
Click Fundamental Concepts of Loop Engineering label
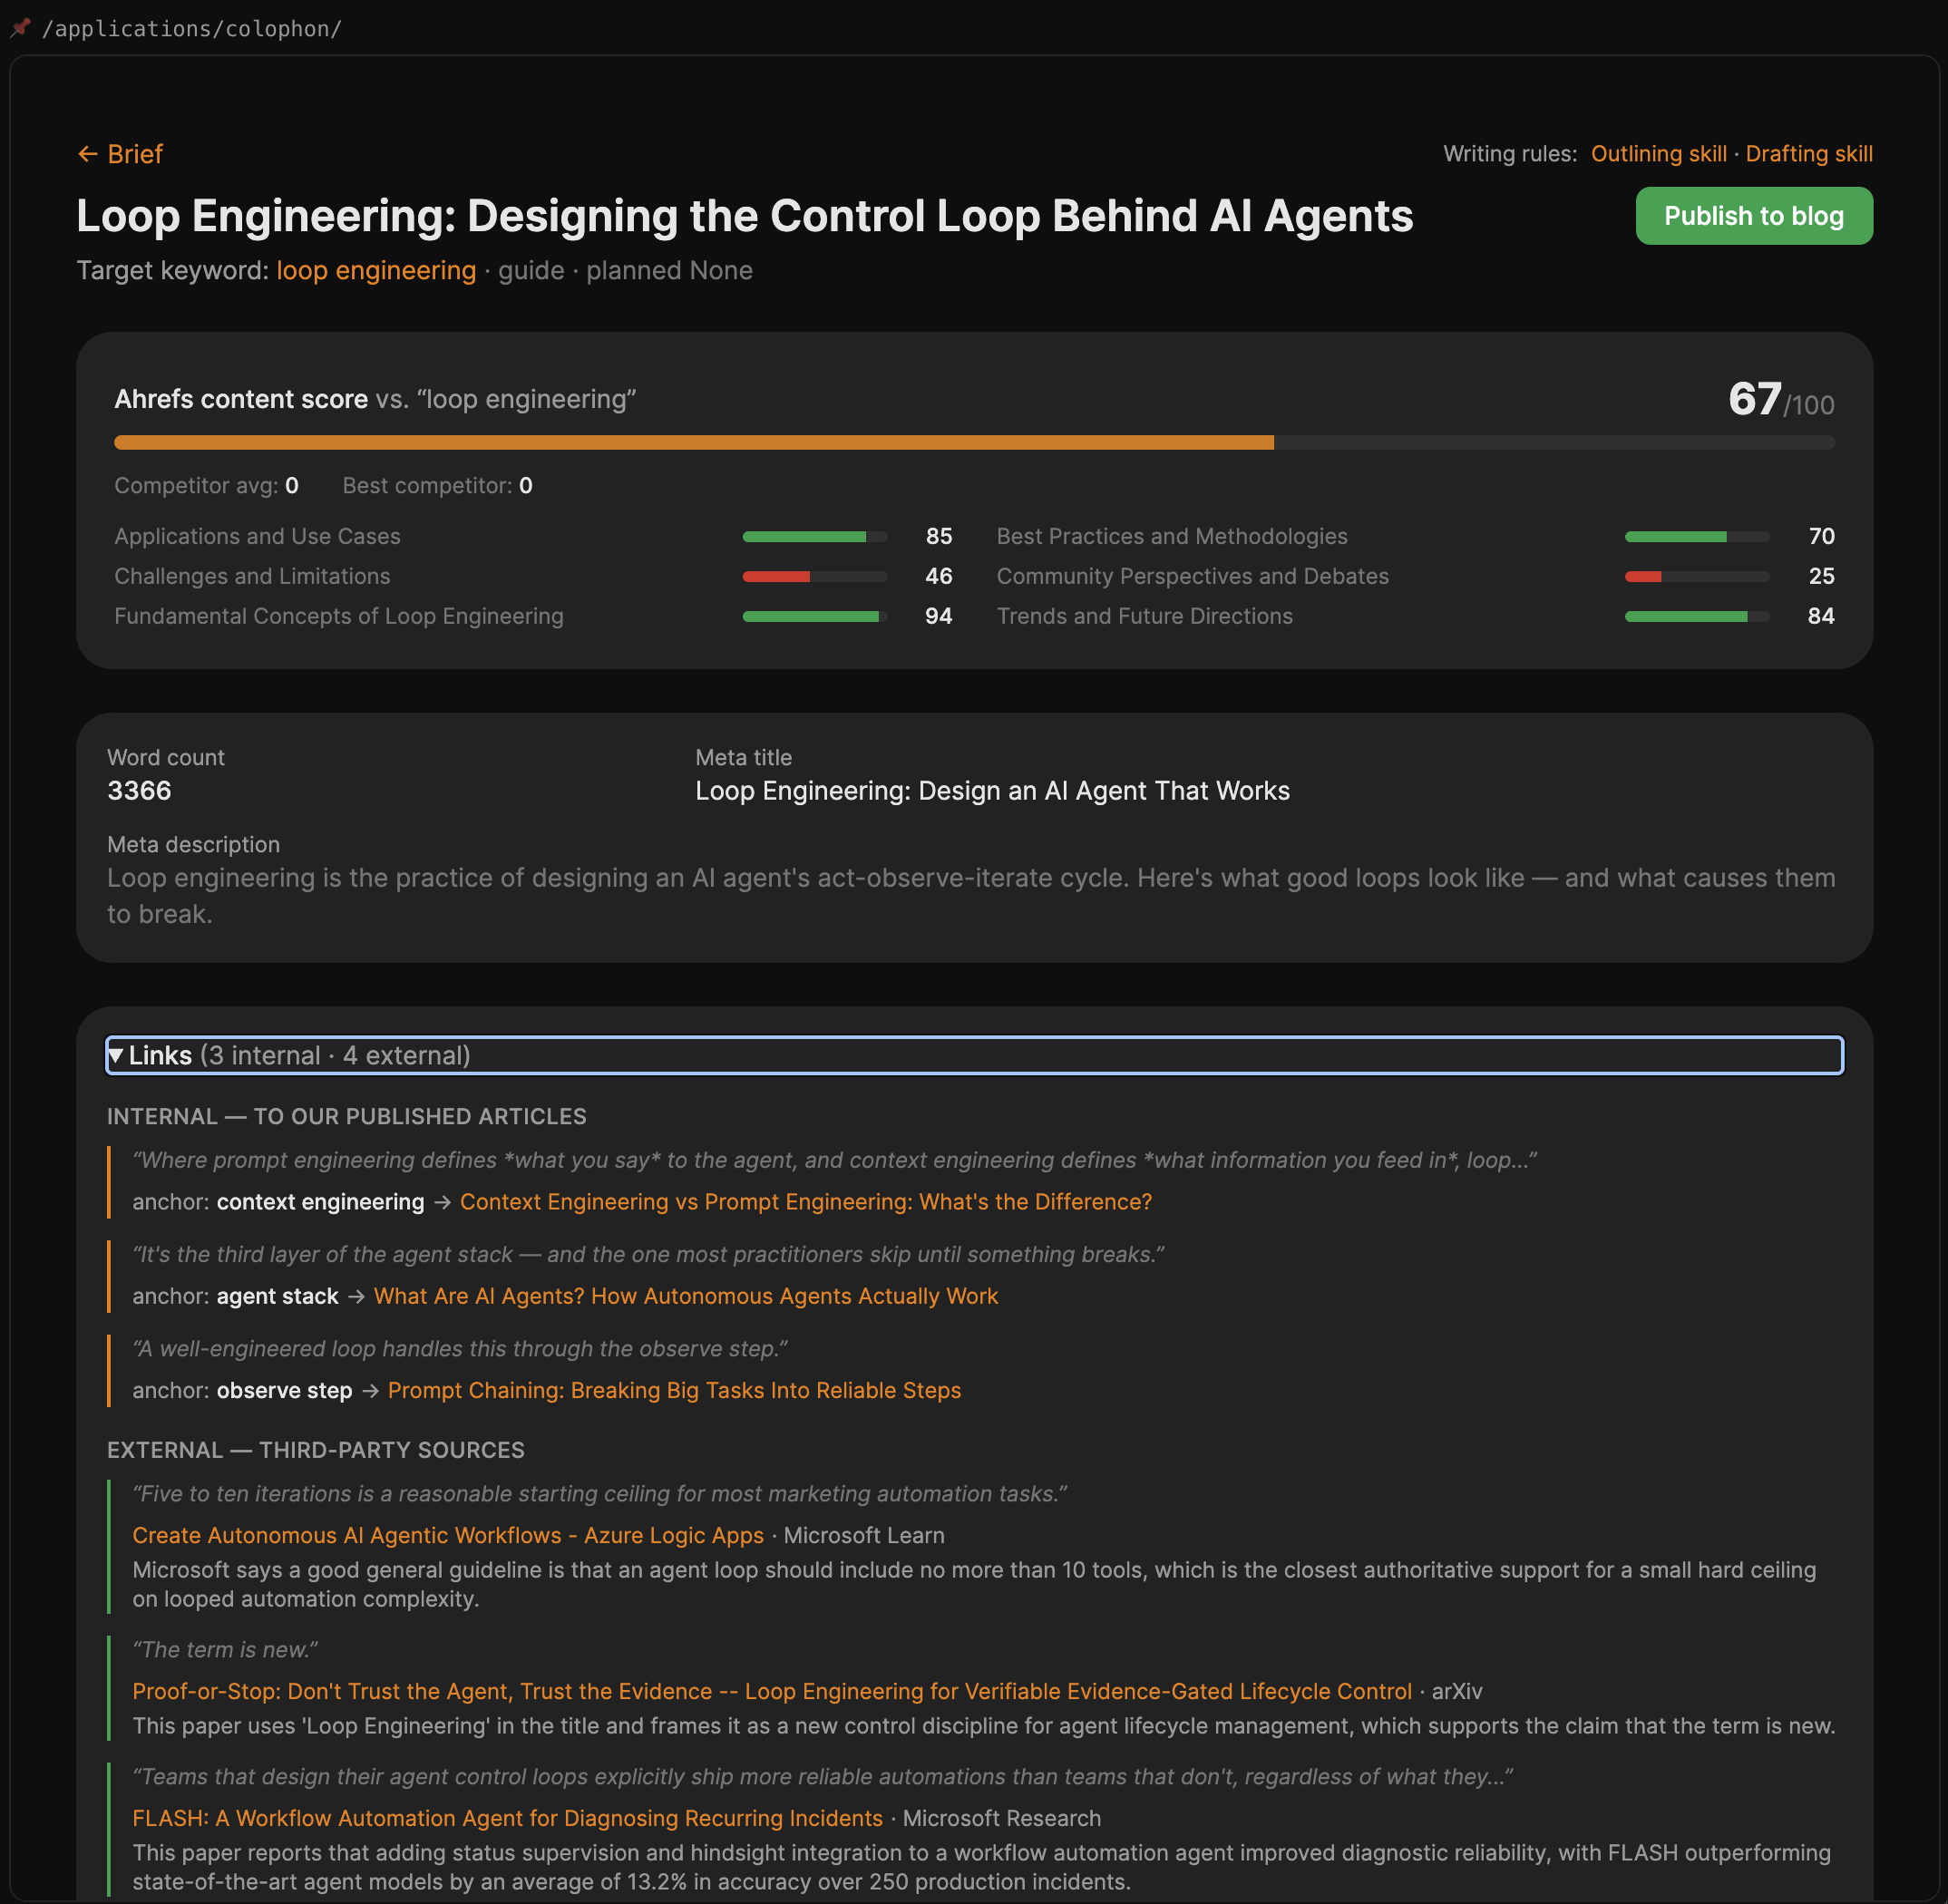tap(339, 617)
